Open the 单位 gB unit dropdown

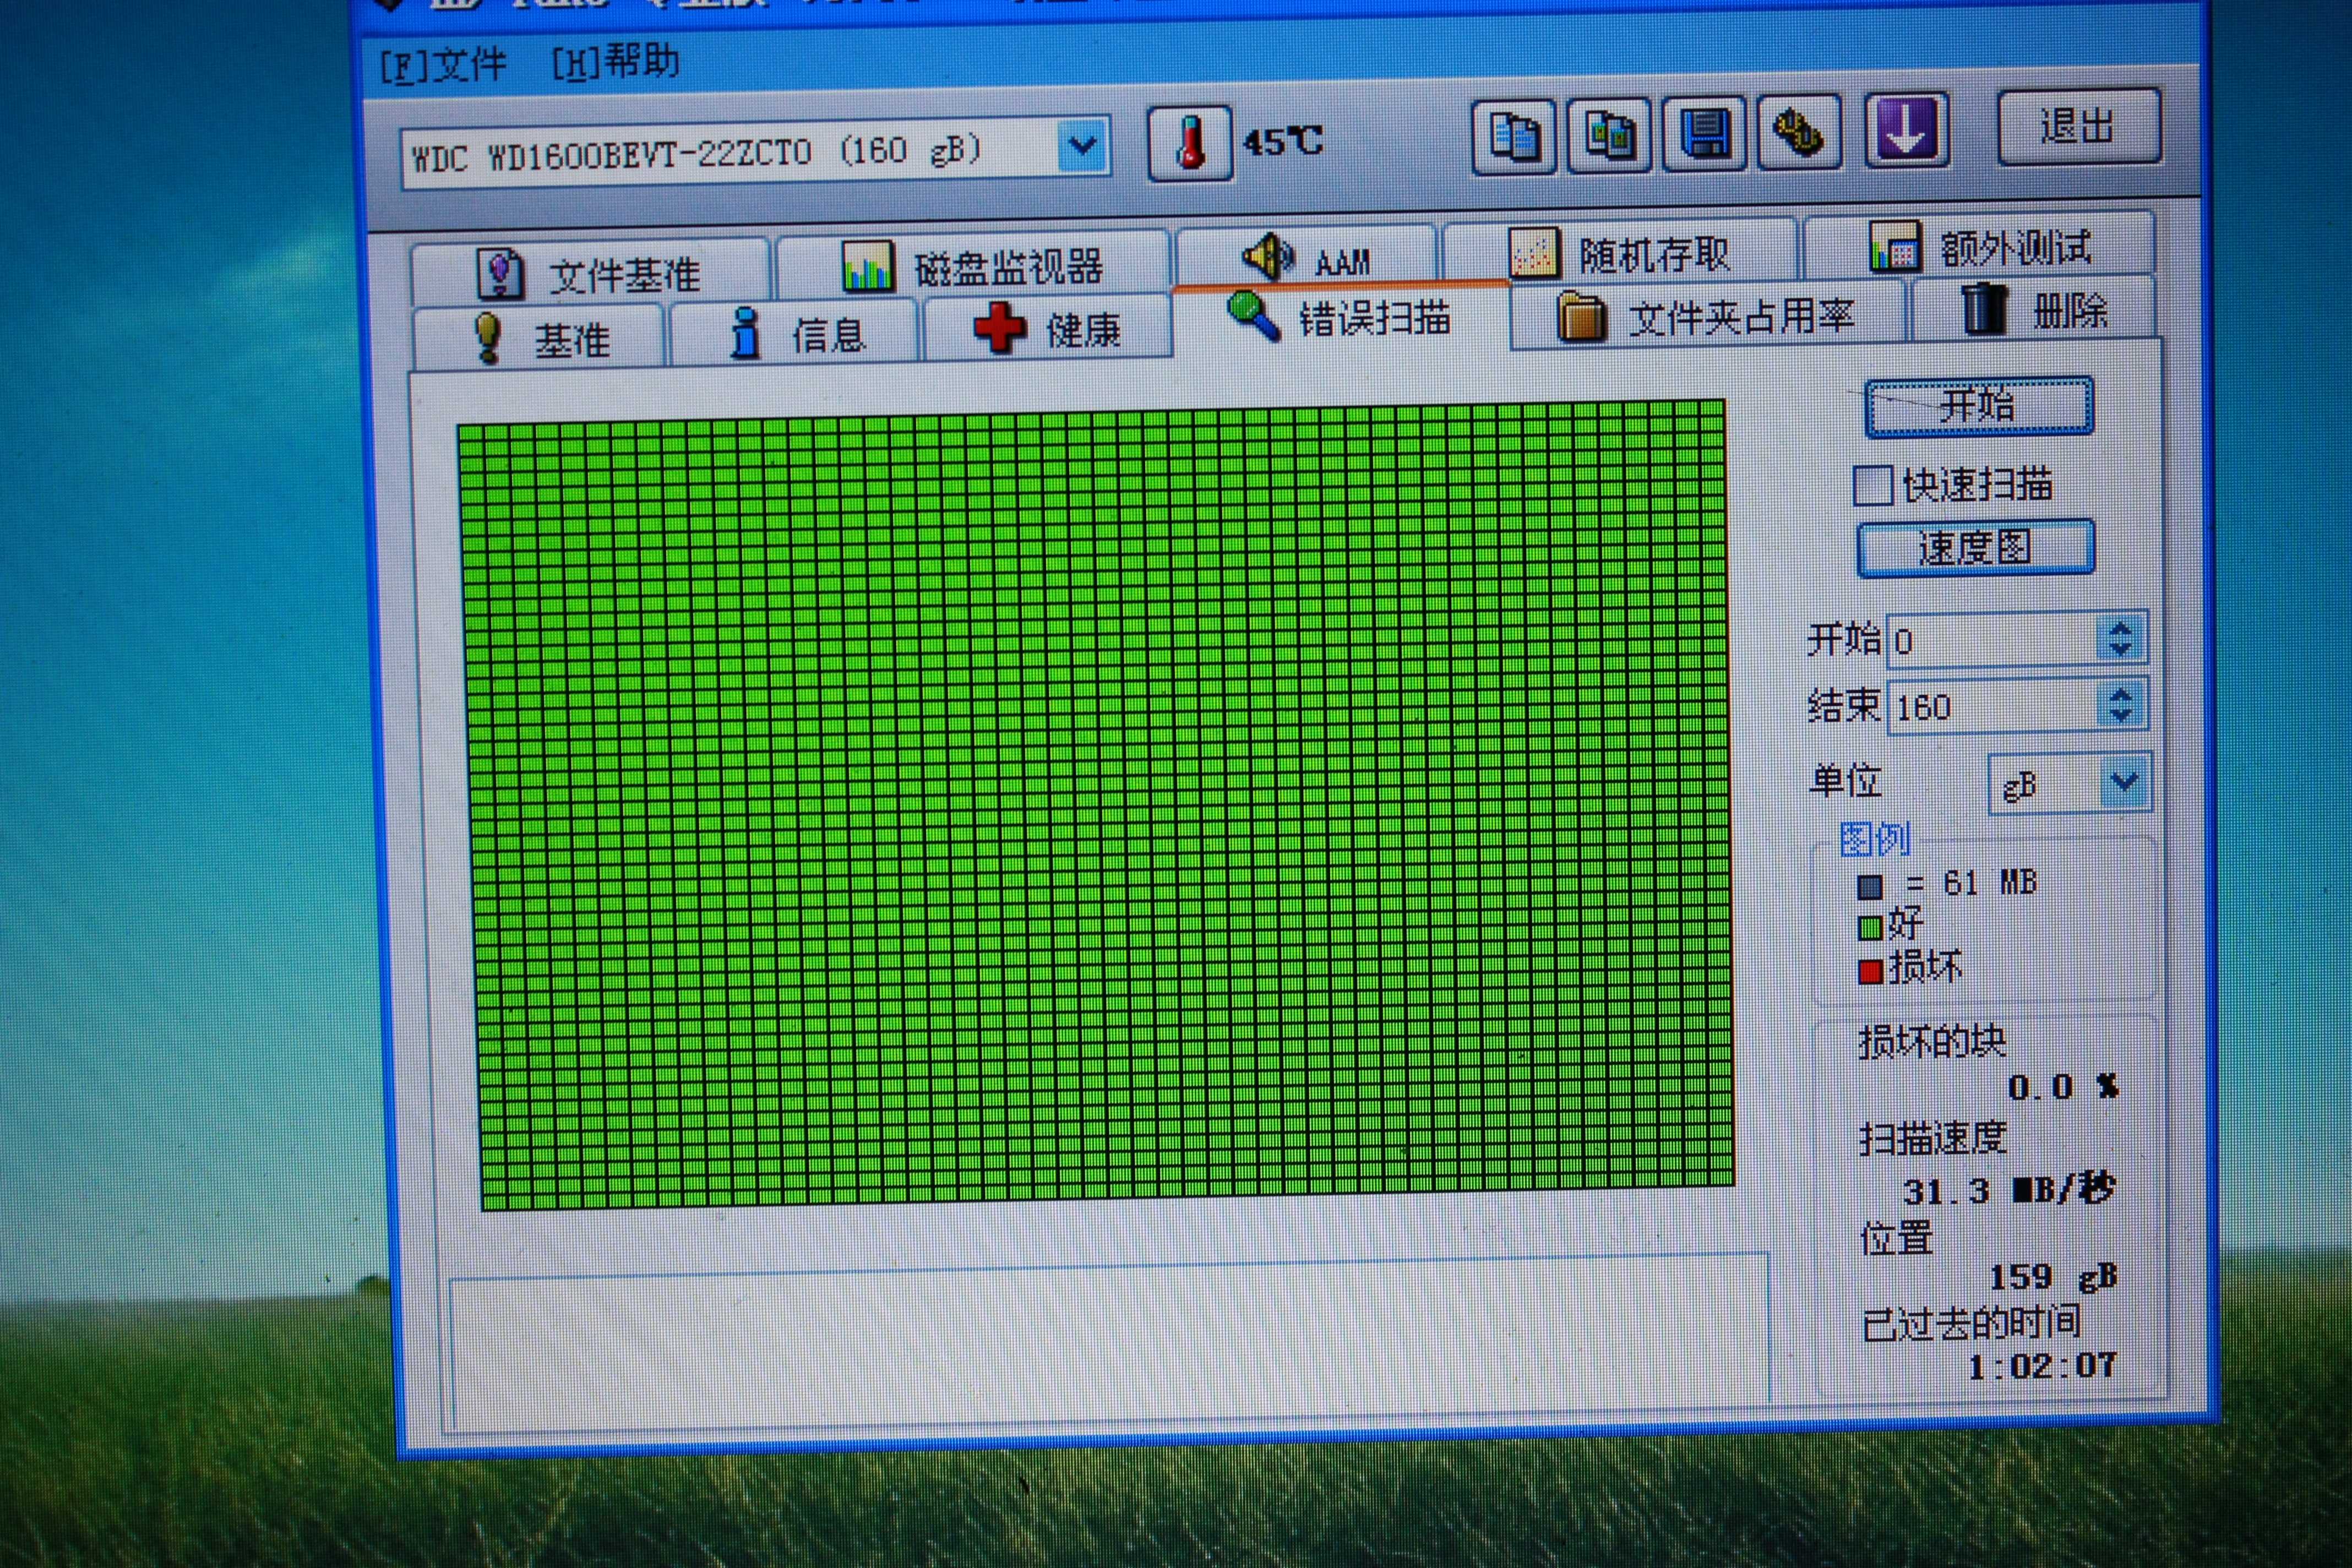tap(2124, 781)
